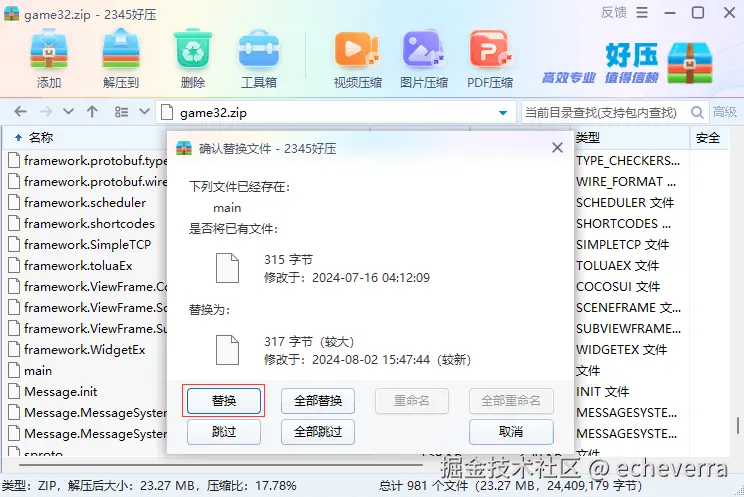Sort by the 安全 column header
The image size is (744, 497).
pos(708,138)
